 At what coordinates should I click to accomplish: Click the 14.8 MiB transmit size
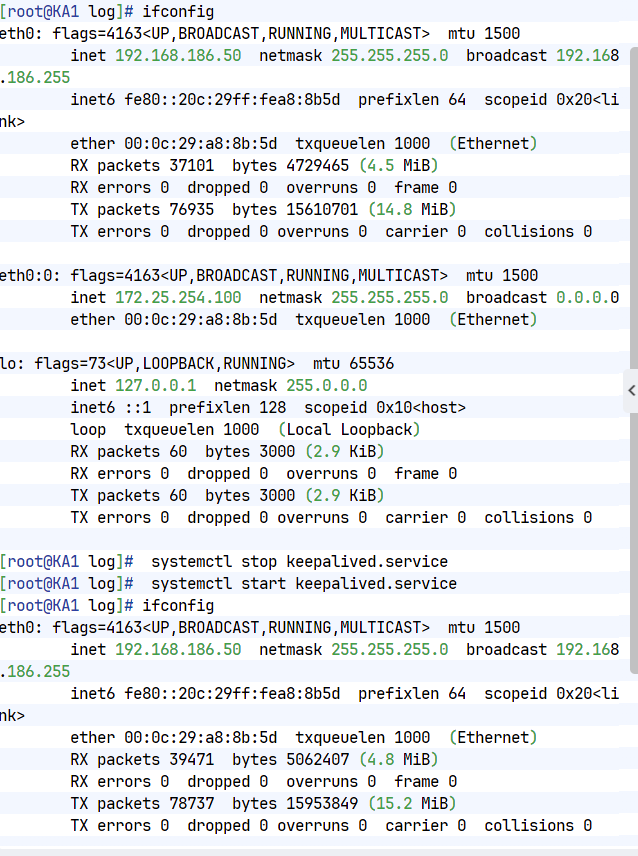(412, 210)
